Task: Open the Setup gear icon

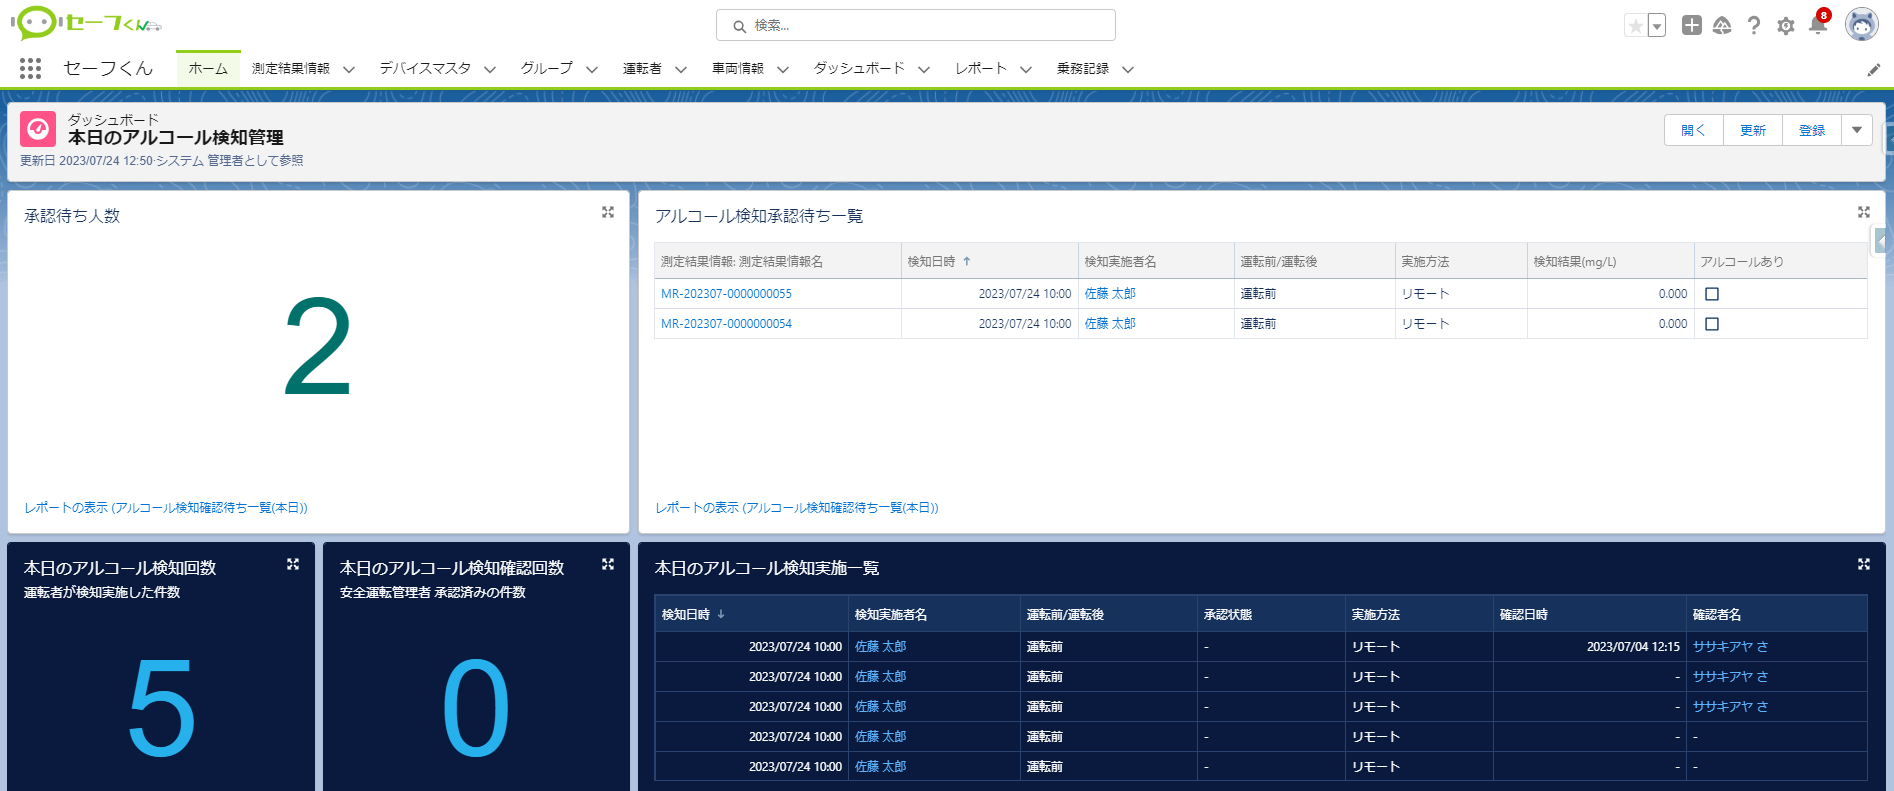Action: coord(1785,26)
